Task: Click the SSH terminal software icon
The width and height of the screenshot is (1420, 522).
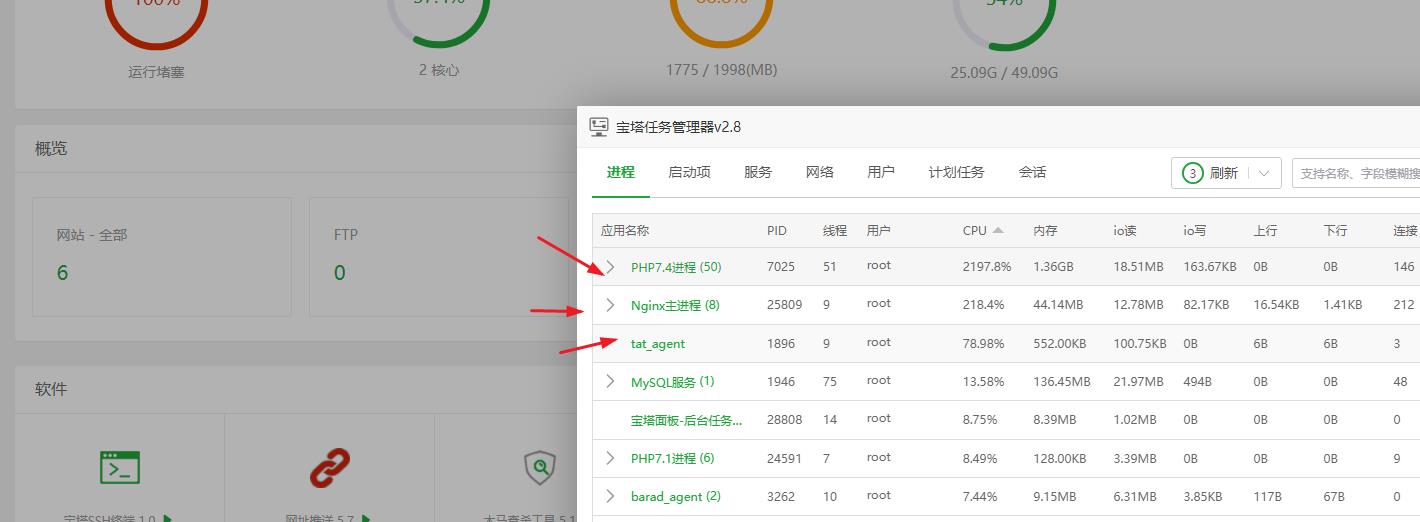Action: click(120, 467)
